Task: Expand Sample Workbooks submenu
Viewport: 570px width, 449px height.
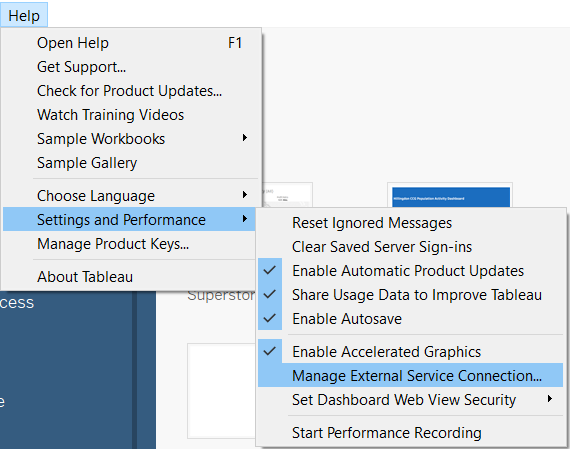Action: pos(131,139)
